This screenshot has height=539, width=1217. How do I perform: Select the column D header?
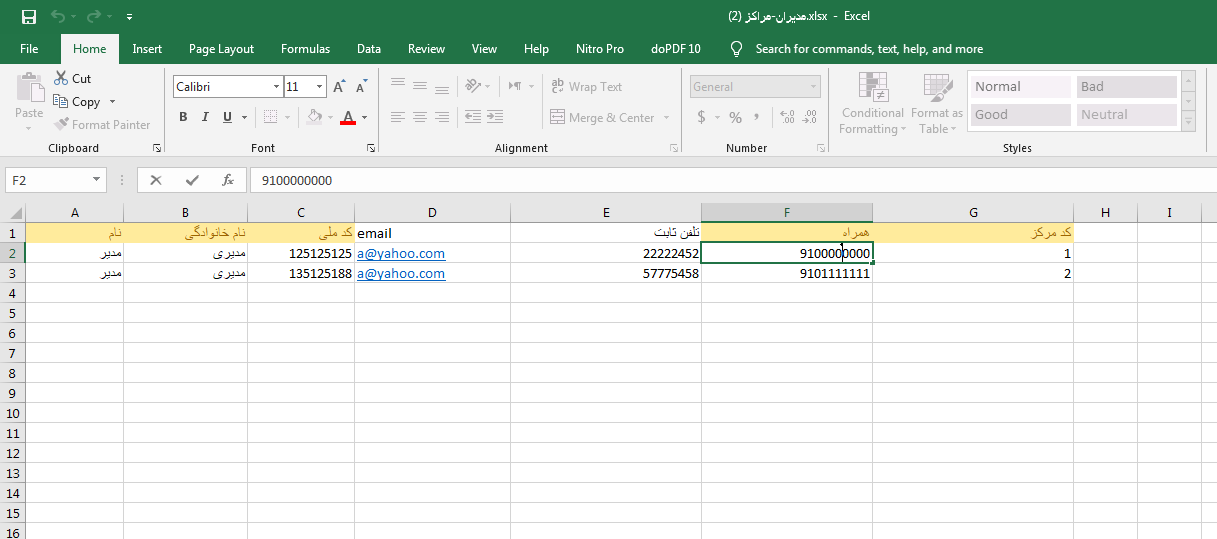(432, 213)
